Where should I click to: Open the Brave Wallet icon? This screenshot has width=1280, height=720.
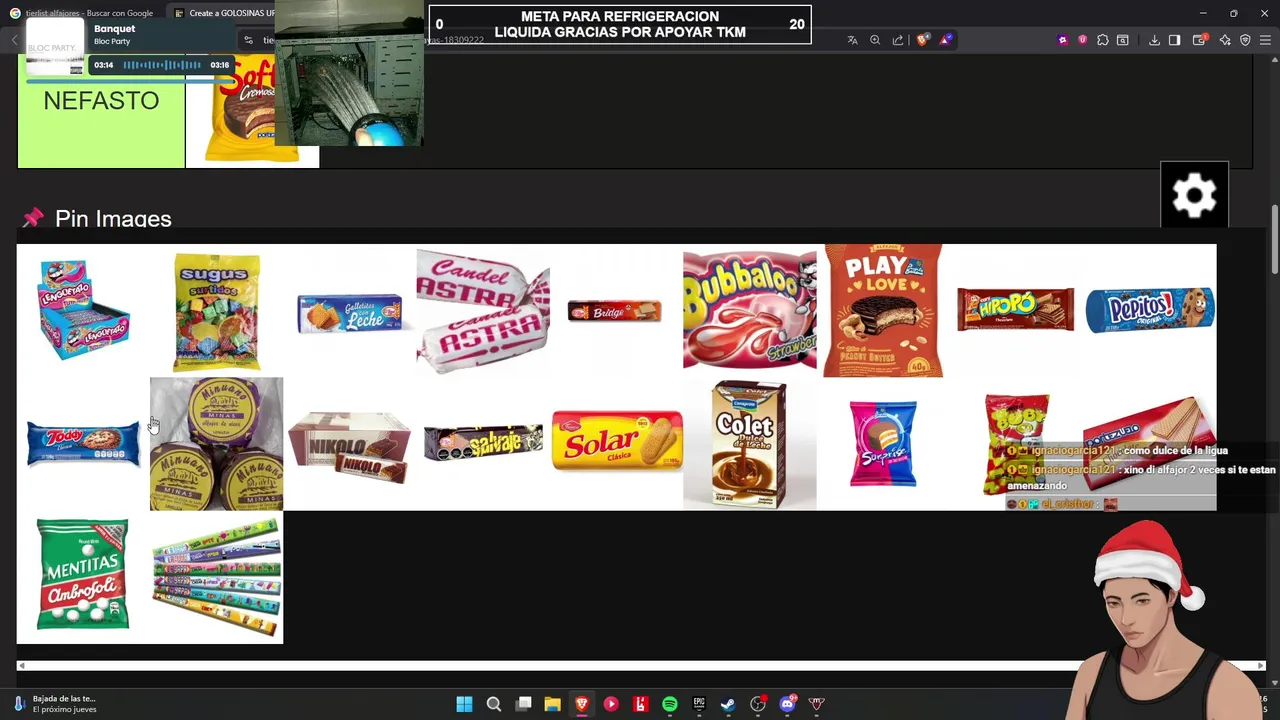1199,40
